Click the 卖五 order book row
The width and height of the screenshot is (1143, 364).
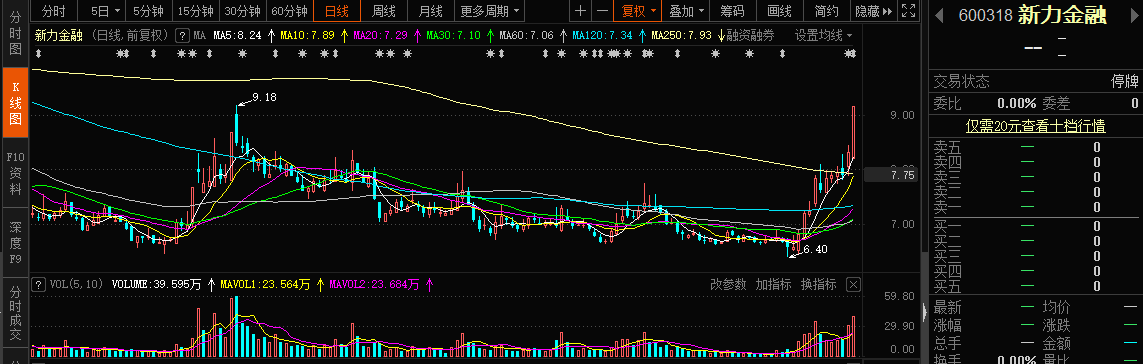[1036, 147]
